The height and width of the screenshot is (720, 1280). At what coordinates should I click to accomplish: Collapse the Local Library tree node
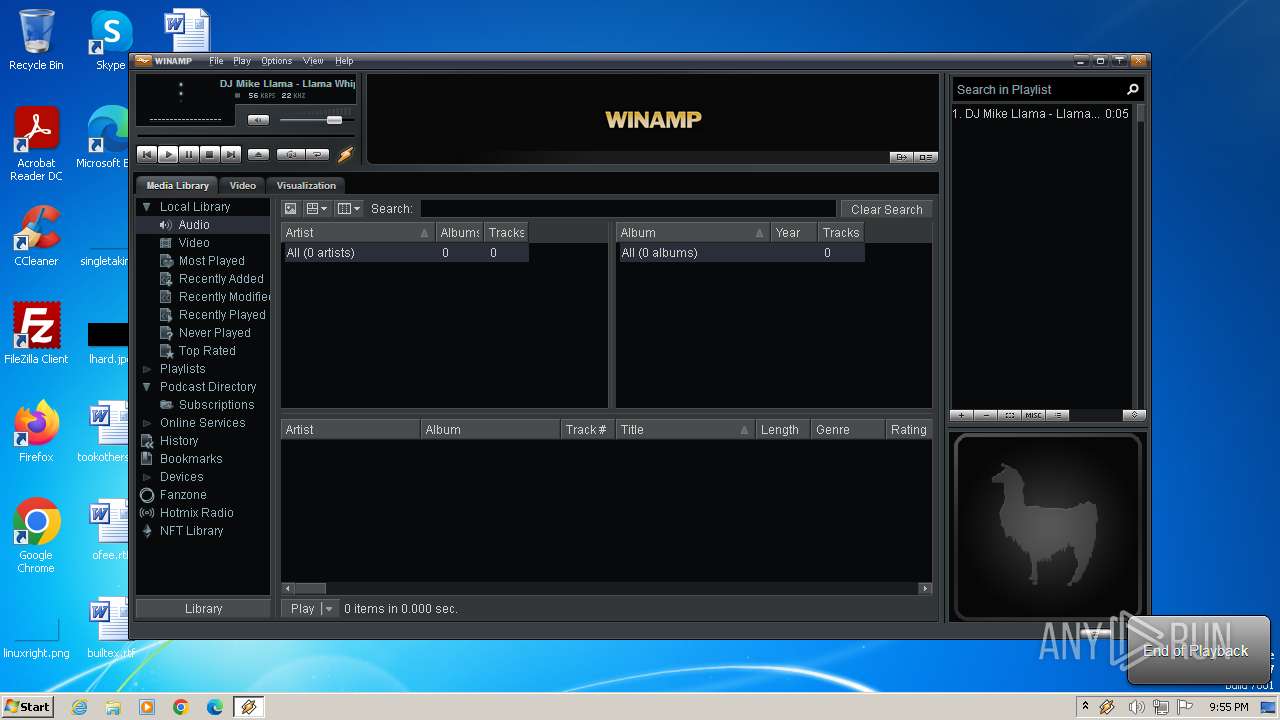pos(147,207)
